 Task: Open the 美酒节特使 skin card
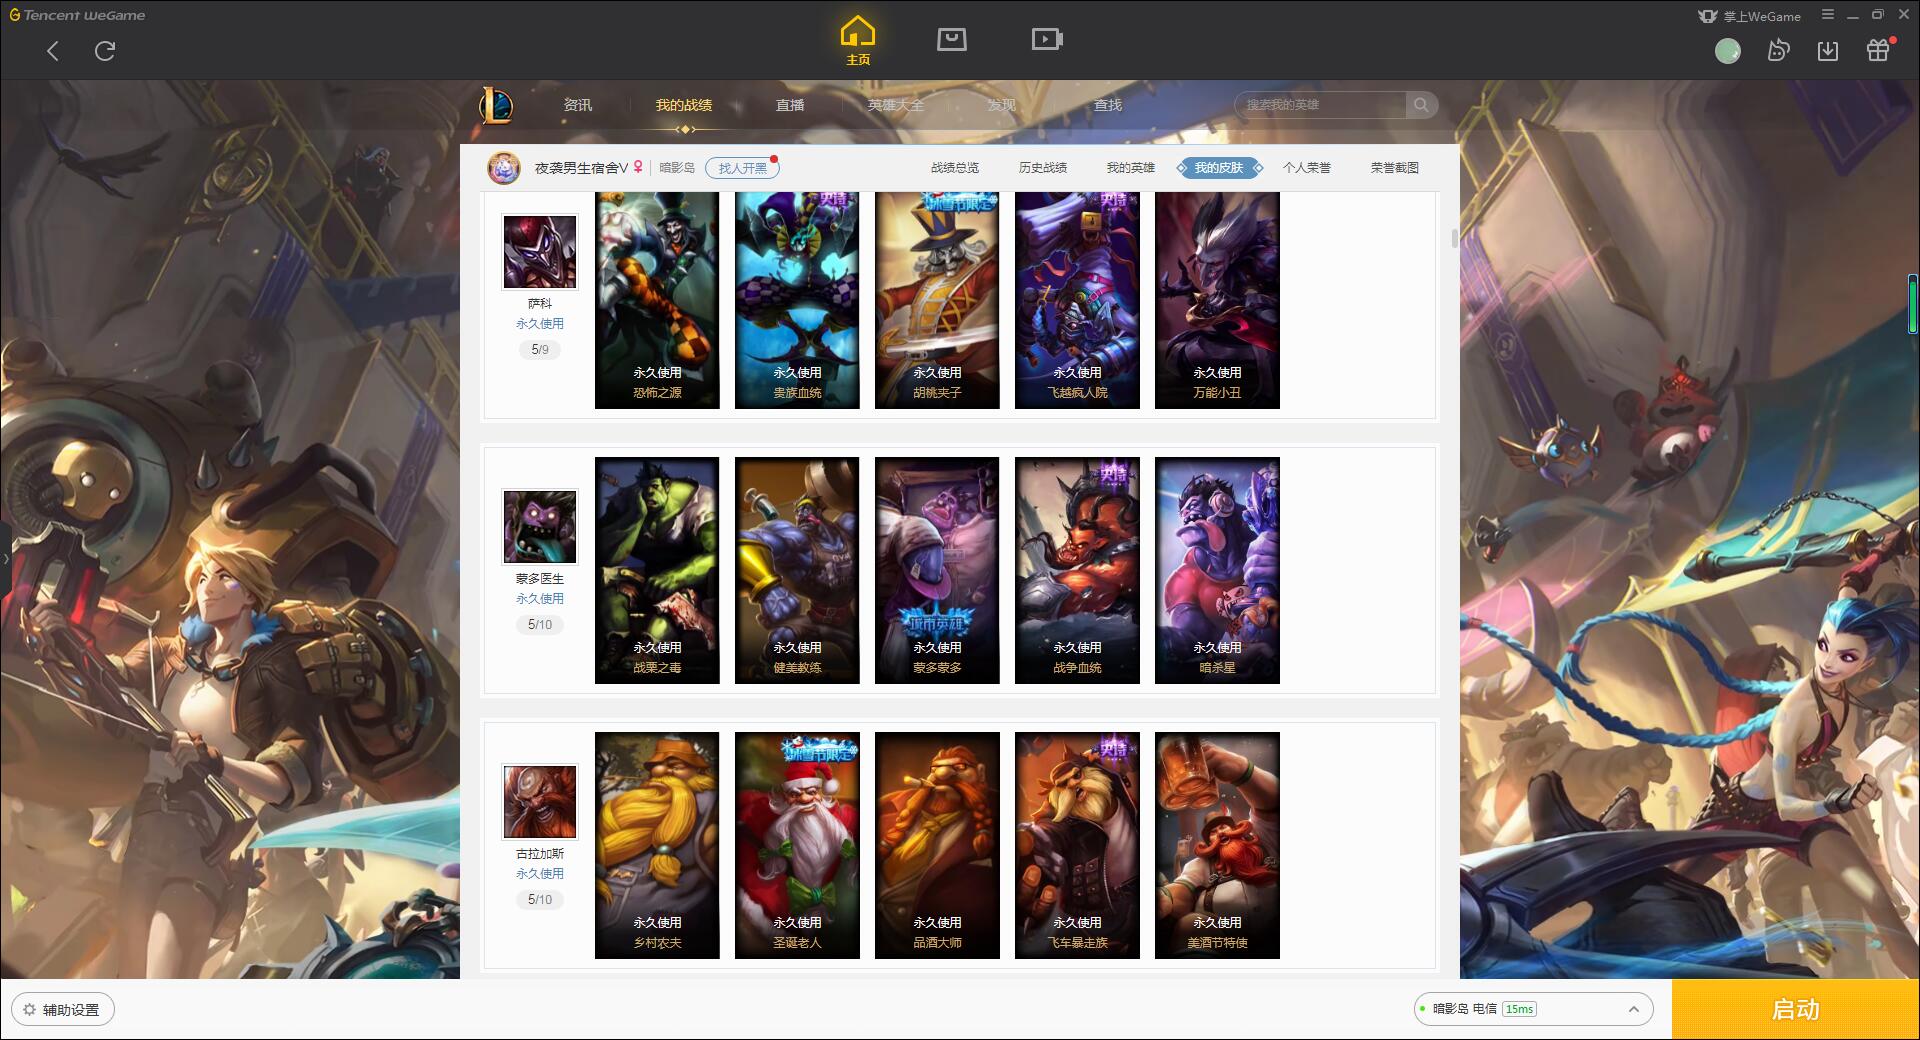tap(1217, 845)
